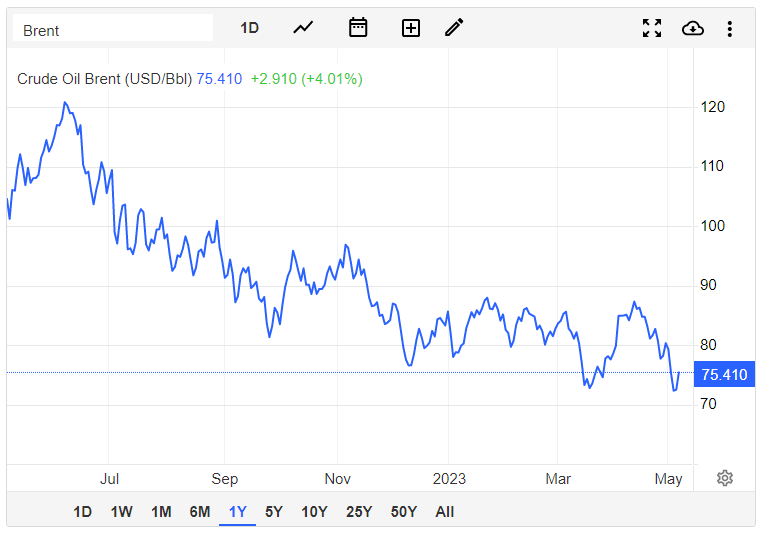Click the Crude Oil Brent (USD/Bbl) legend label
772x541 pixels.
click(x=104, y=79)
